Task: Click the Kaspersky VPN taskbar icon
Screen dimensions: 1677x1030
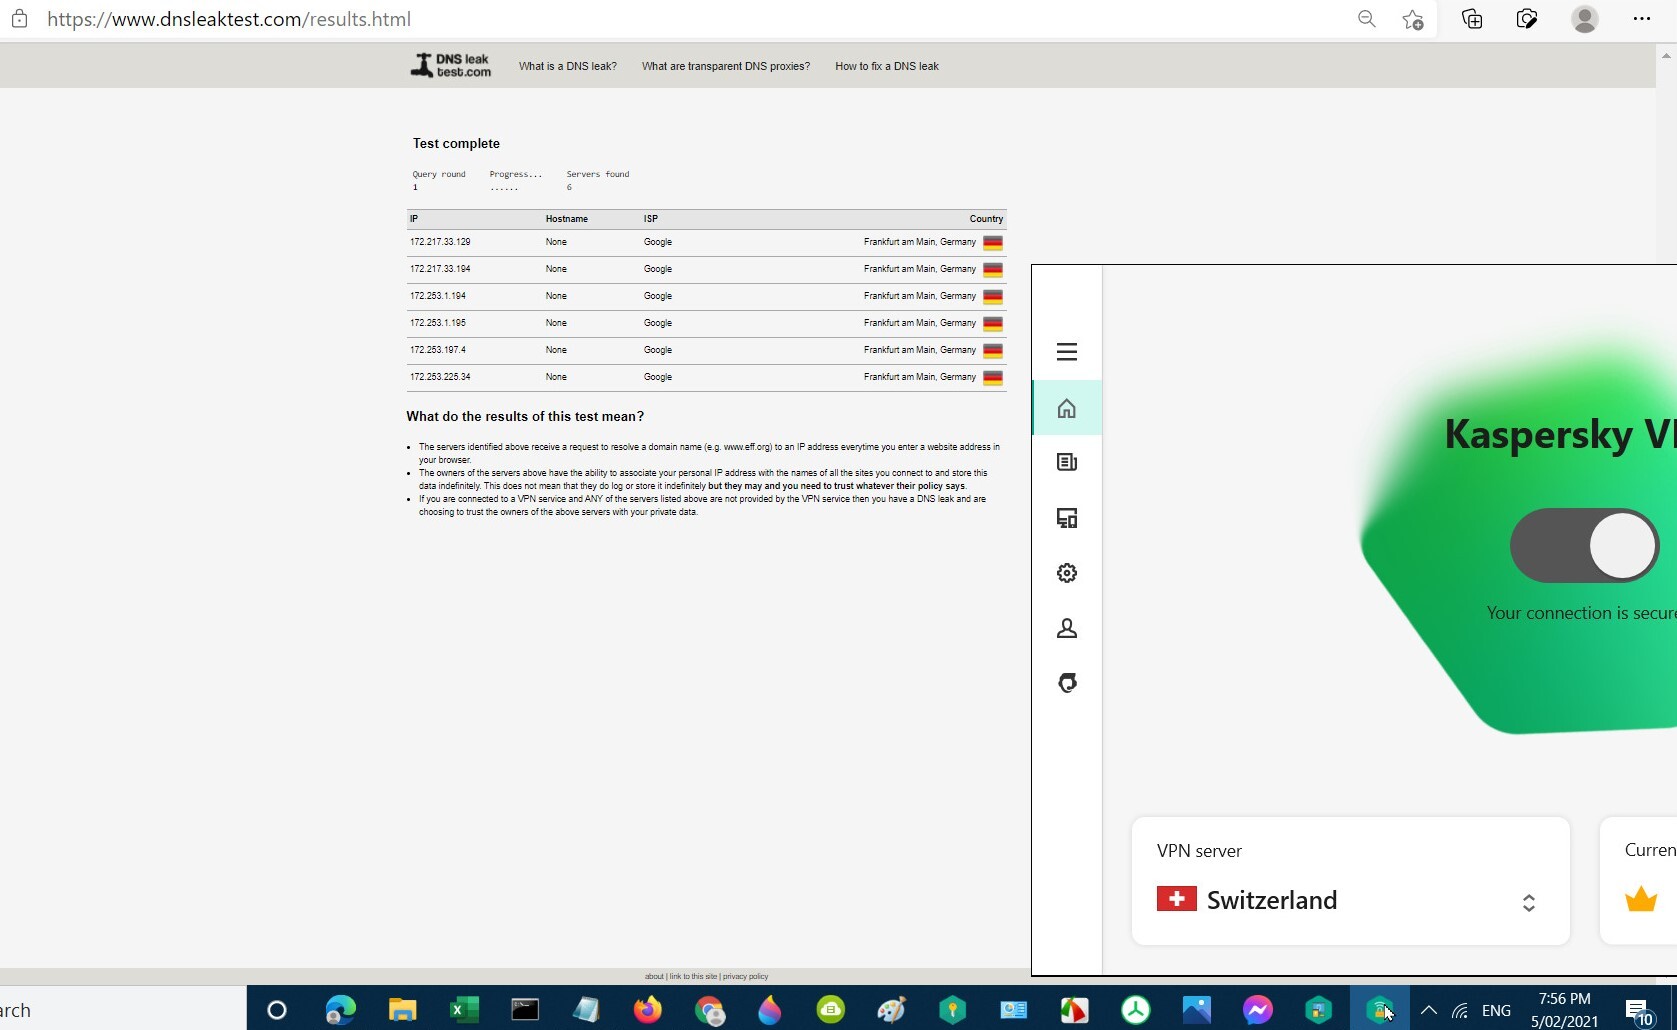Action: (1380, 1010)
